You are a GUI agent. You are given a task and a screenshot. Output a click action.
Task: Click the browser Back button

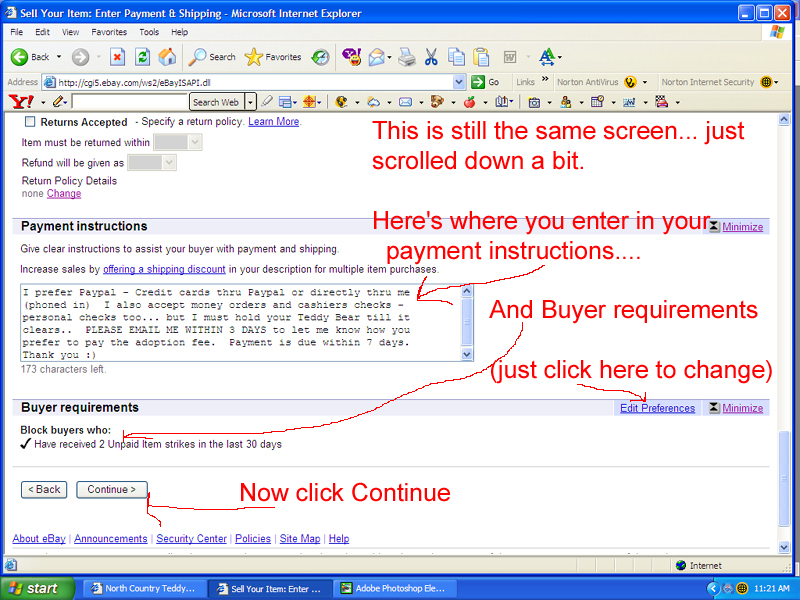pyautogui.click(x=30, y=57)
